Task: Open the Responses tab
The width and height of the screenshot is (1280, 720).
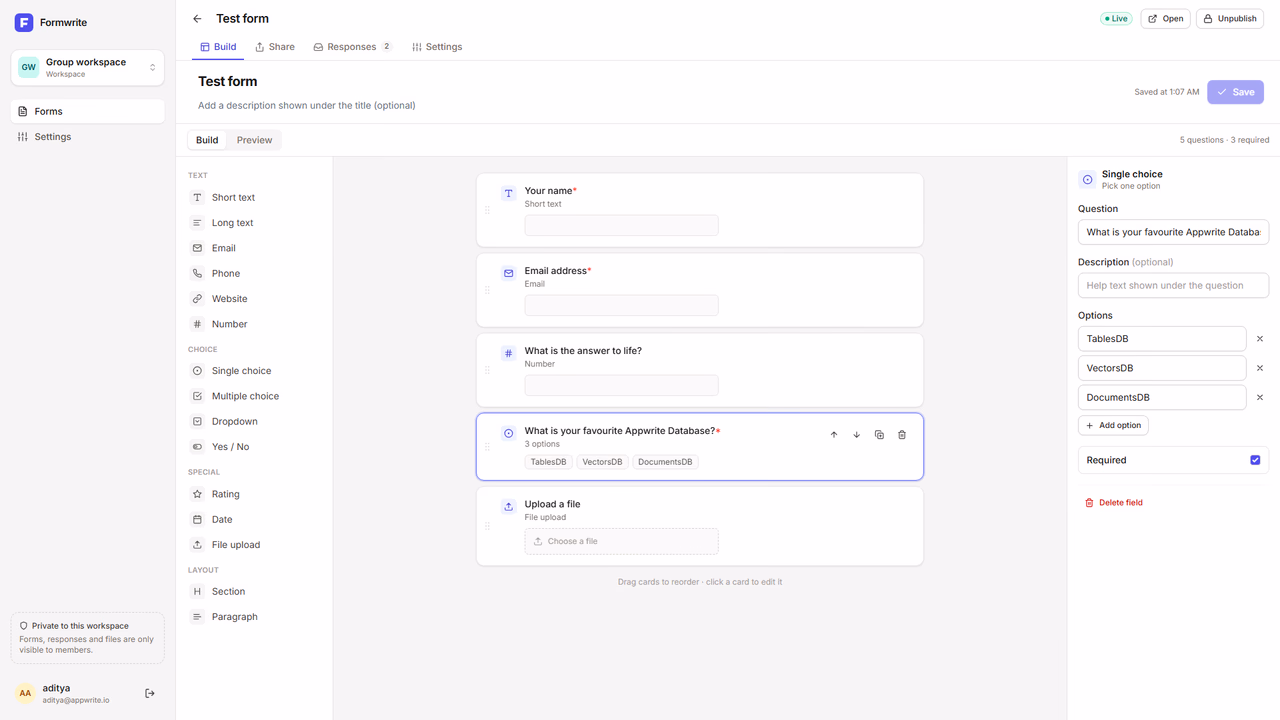Action: tap(352, 47)
